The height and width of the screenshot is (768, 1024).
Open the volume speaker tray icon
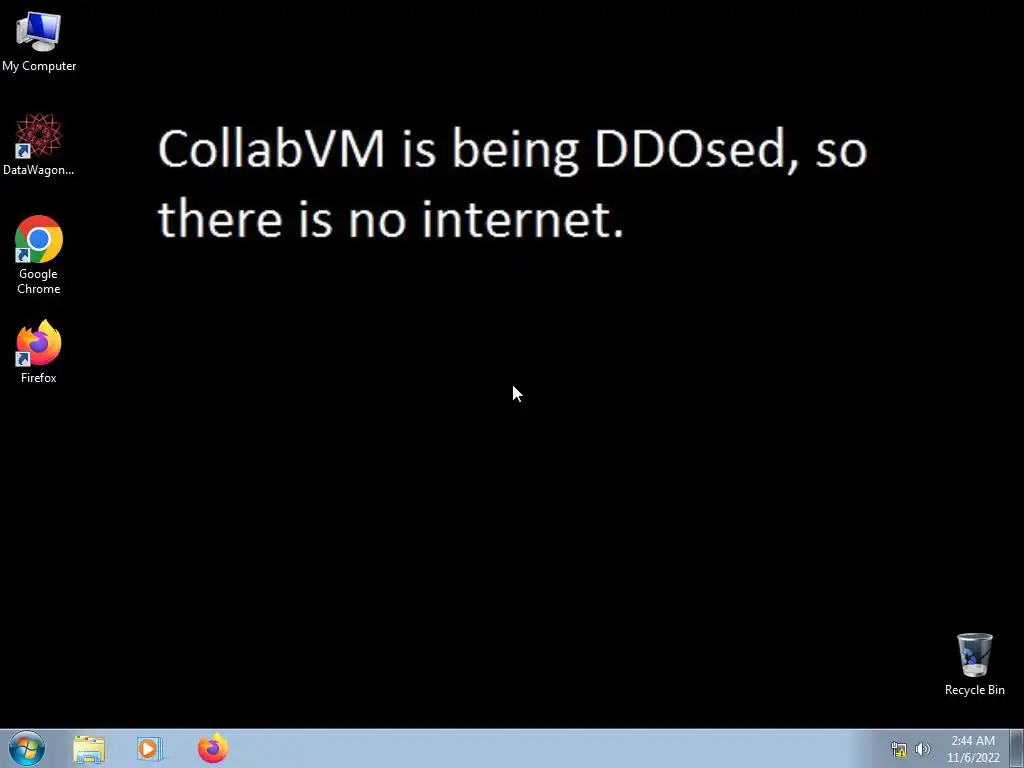(922, 749)
